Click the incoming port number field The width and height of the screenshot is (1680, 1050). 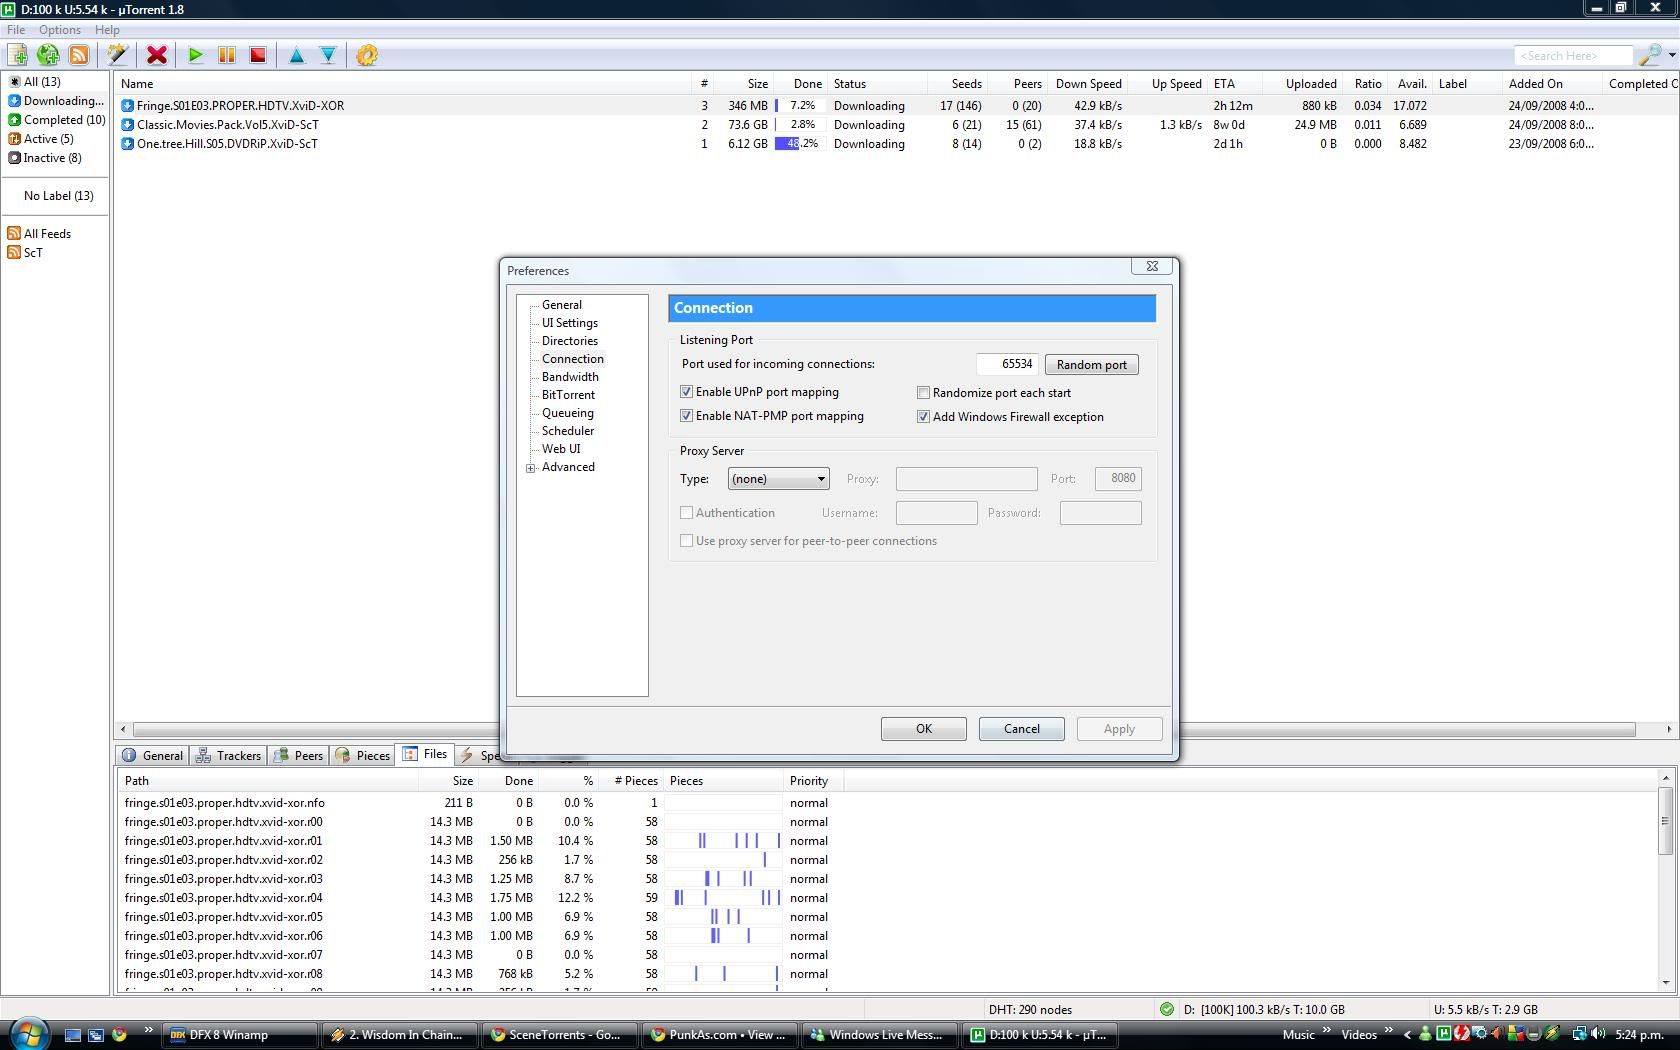coord(1007,364)
